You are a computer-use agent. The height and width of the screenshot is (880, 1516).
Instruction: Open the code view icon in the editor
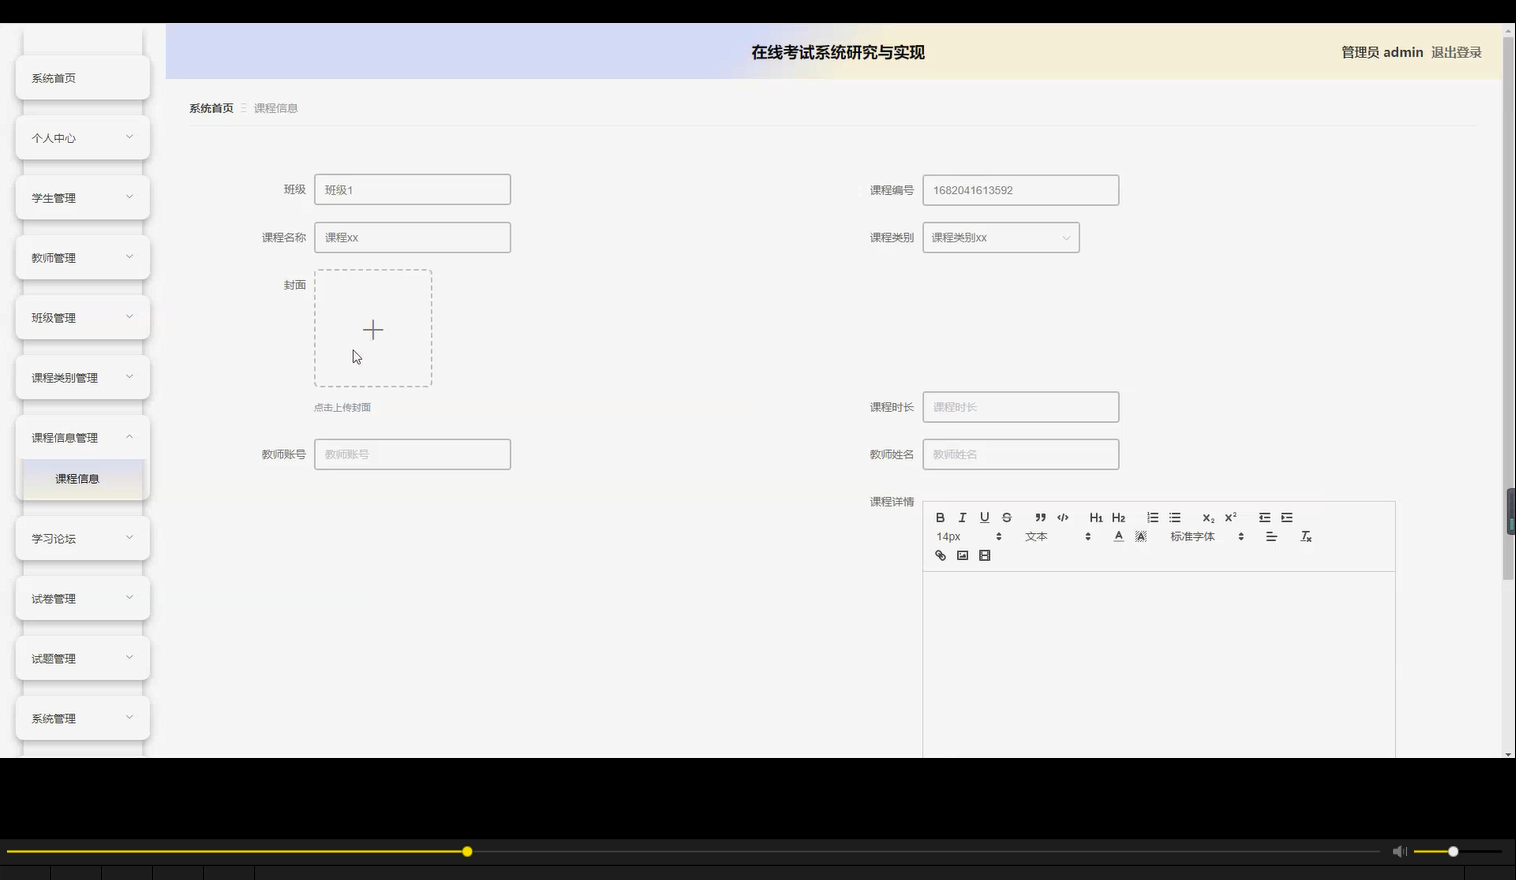tap(1062, 517)
